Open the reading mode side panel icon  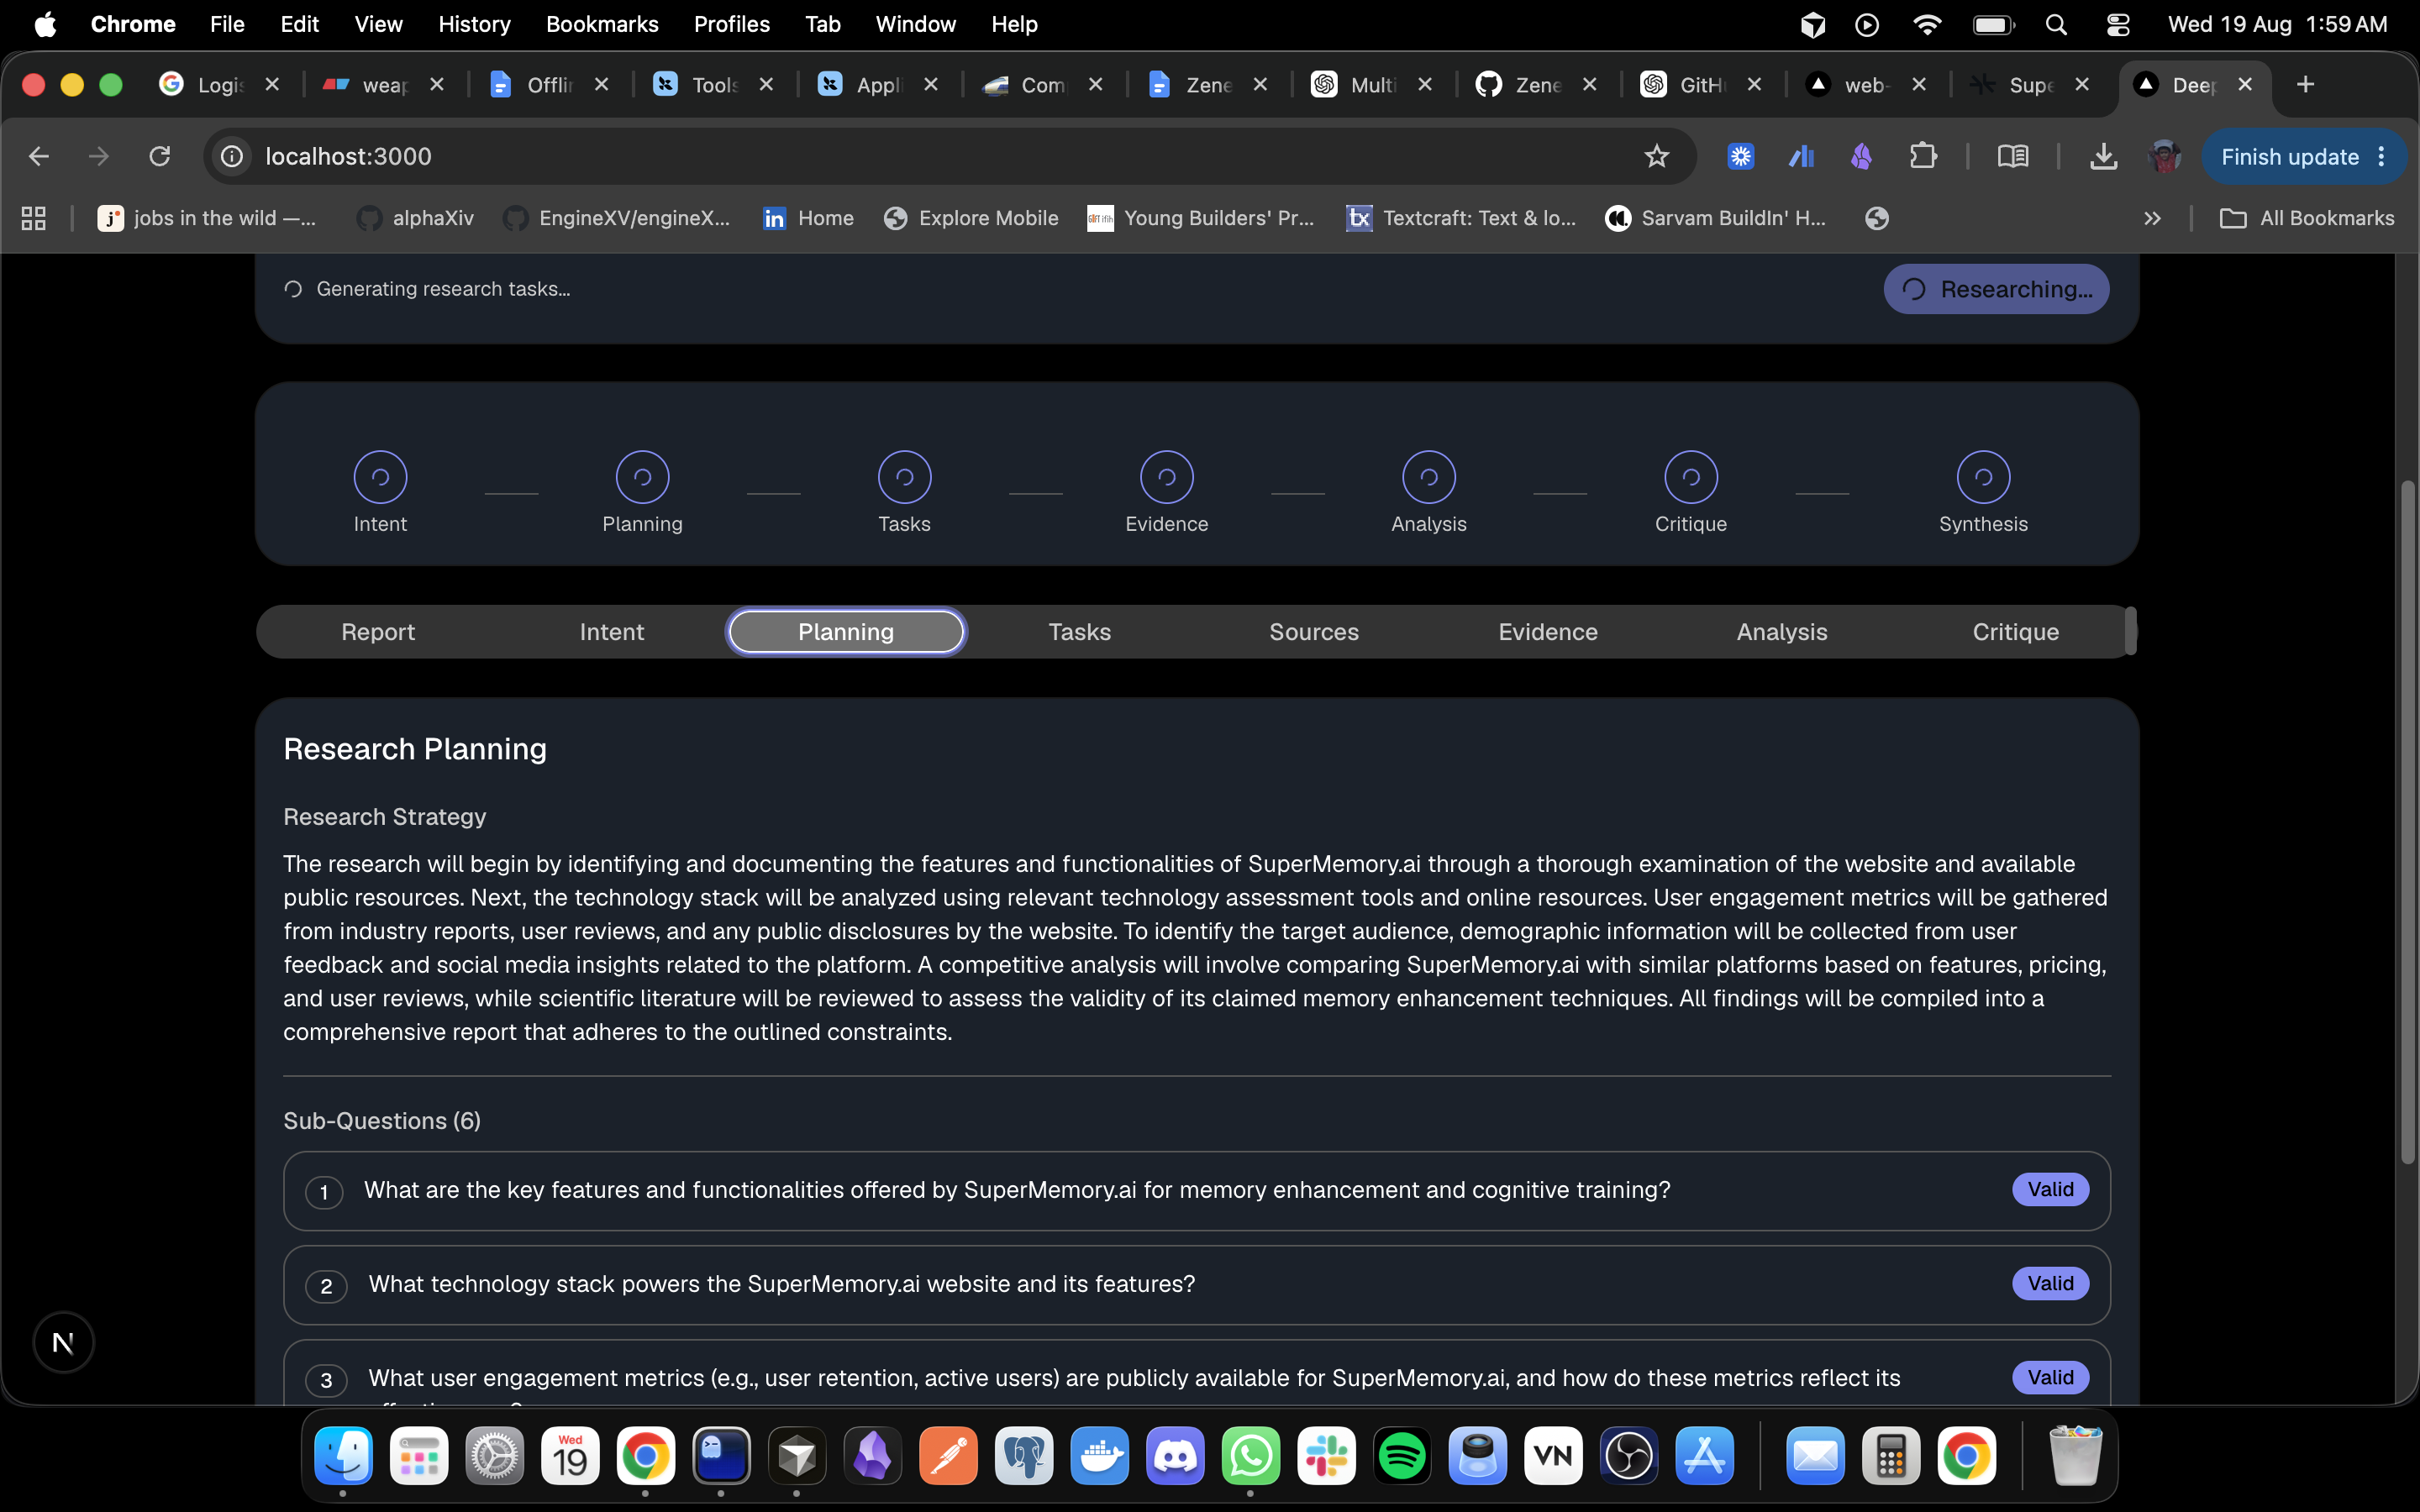pos(2012,156)
